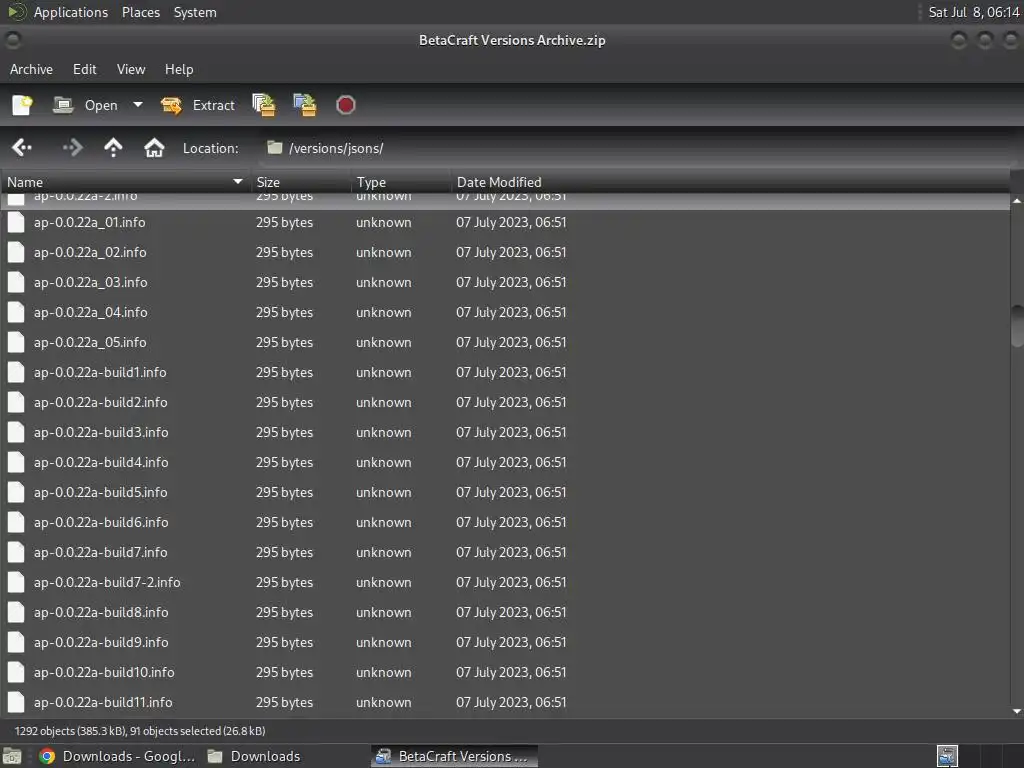
Task: Click the scrollbar down arrow
Action: [x=1017, y=711]
